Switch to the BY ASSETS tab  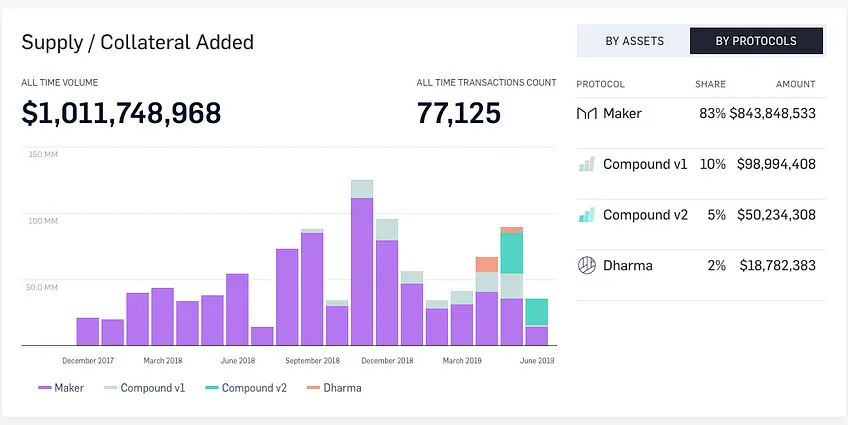pos(634,41)
